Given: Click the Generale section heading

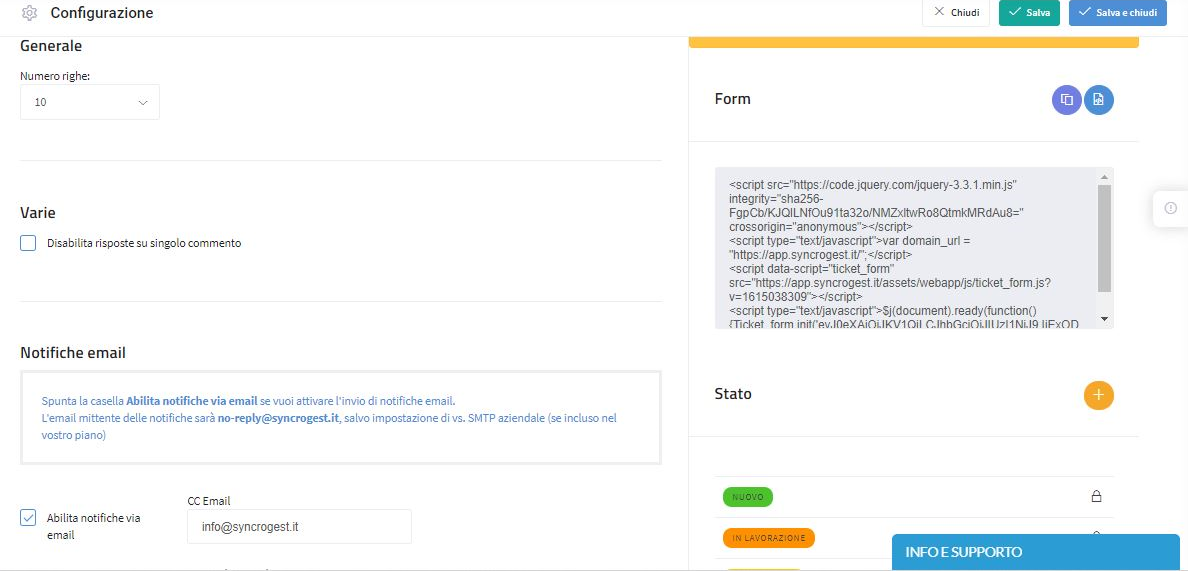Looking at the screenshot, I should pyautogui.click(x=51, y=46).
